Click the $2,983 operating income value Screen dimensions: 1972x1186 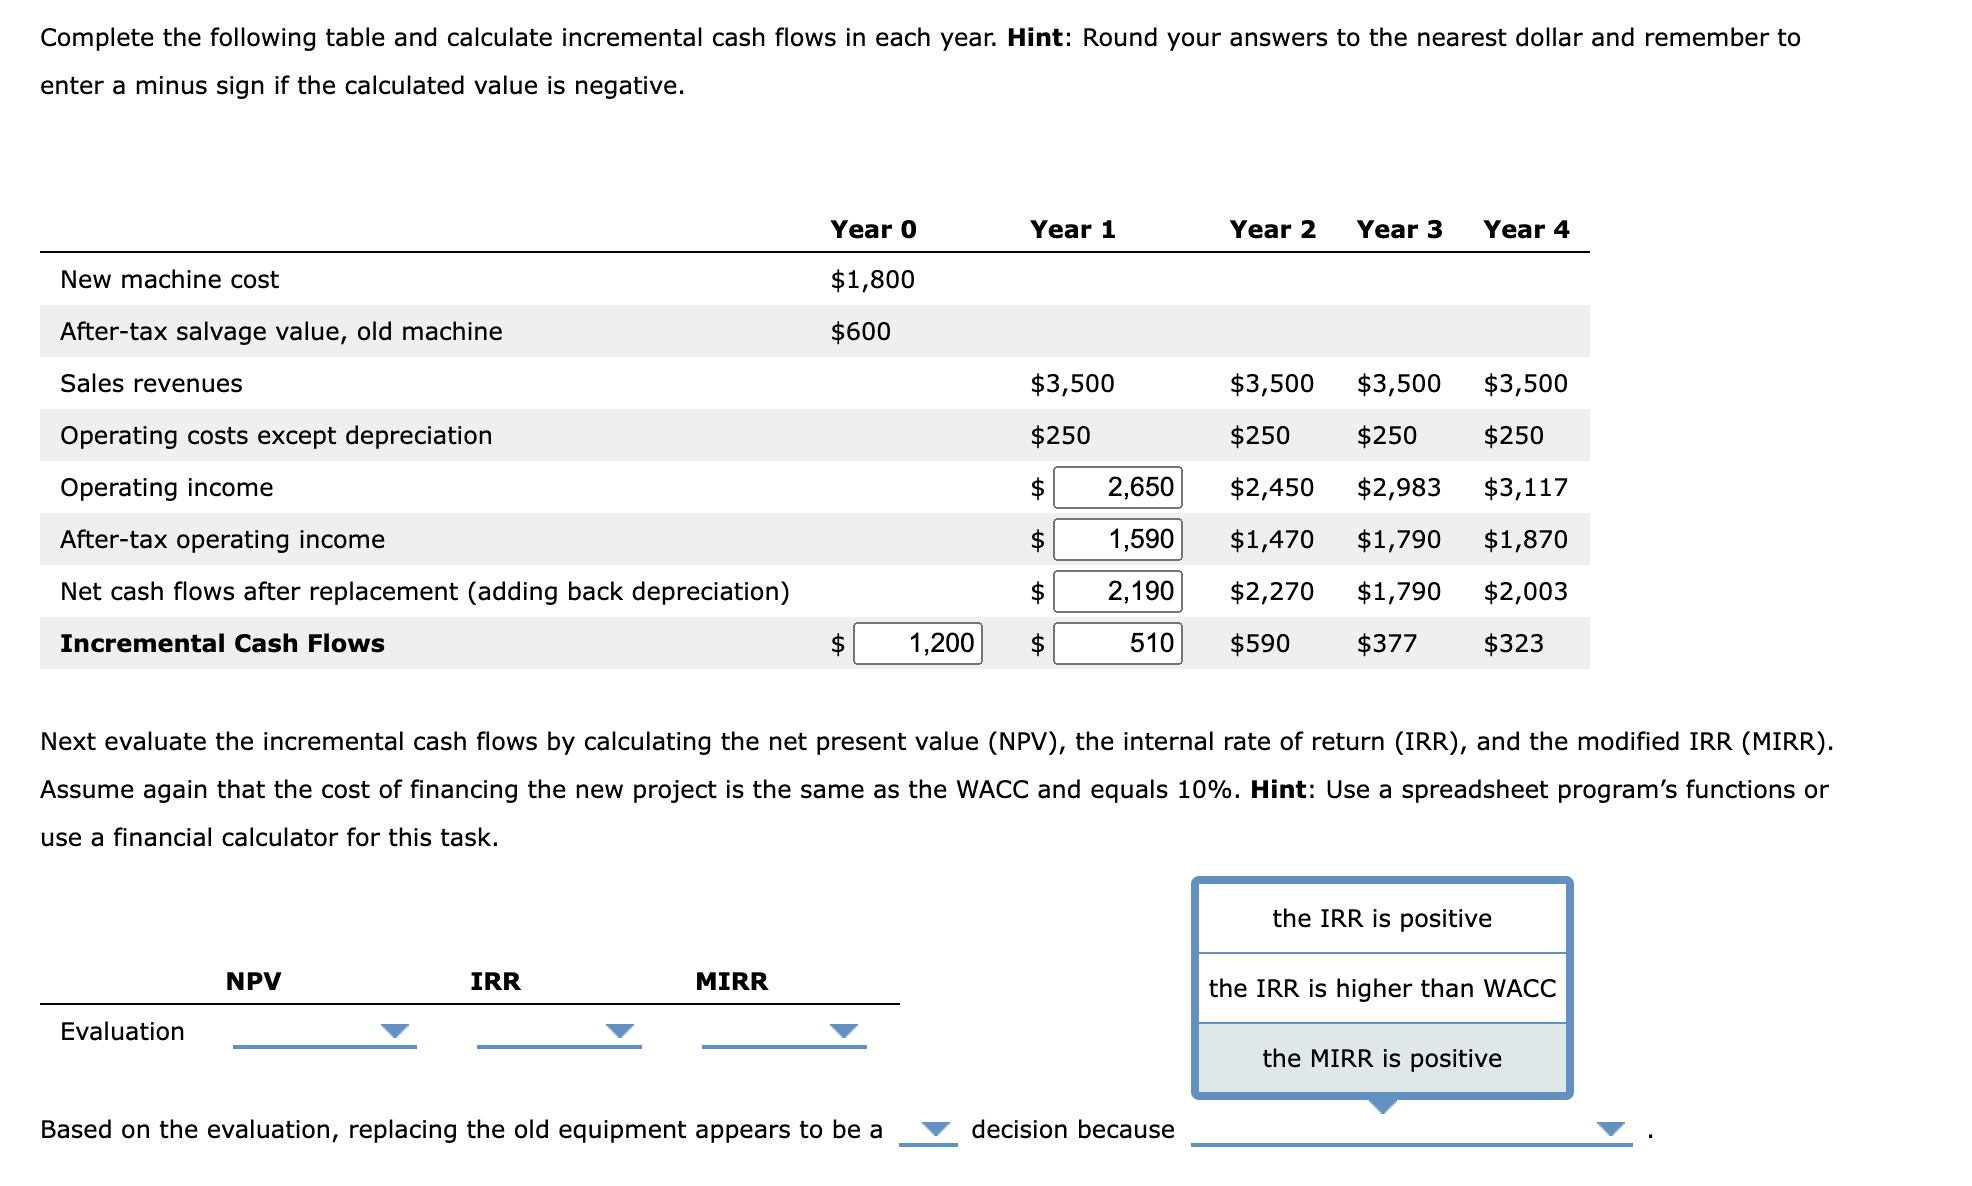pyautogui.click(x=1398, y=487)
